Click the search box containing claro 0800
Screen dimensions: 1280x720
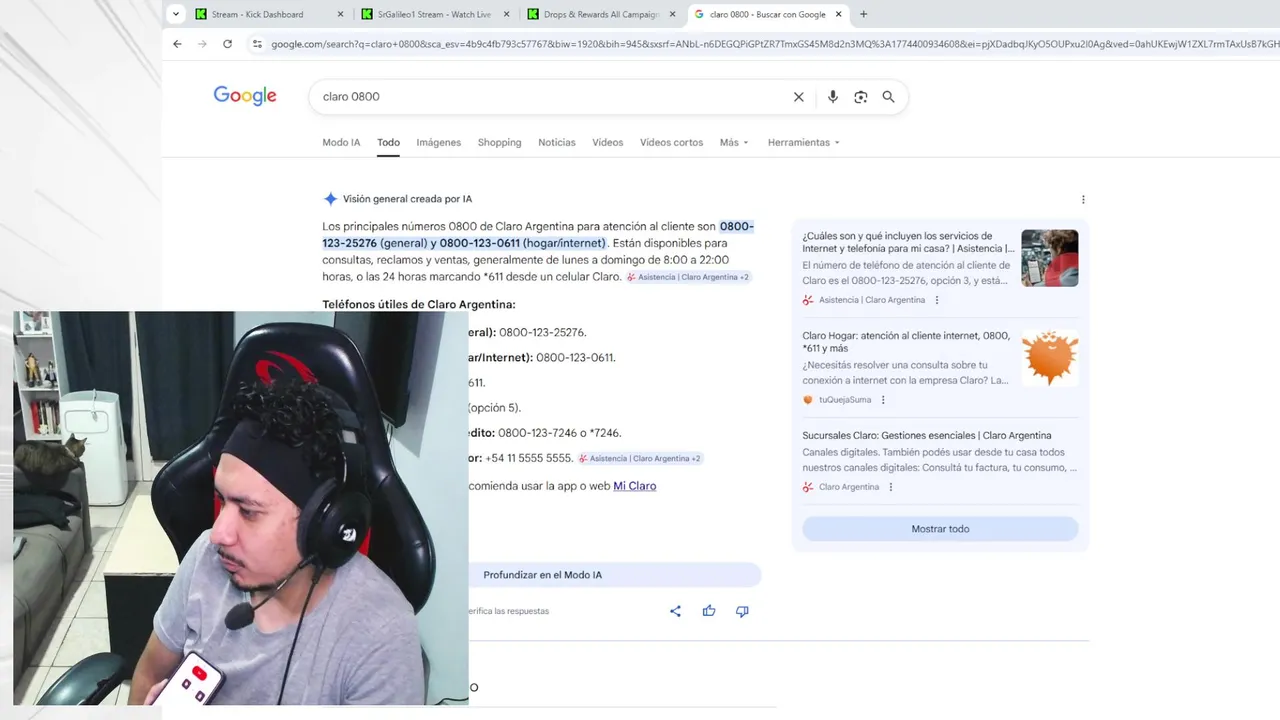[550, 97]
